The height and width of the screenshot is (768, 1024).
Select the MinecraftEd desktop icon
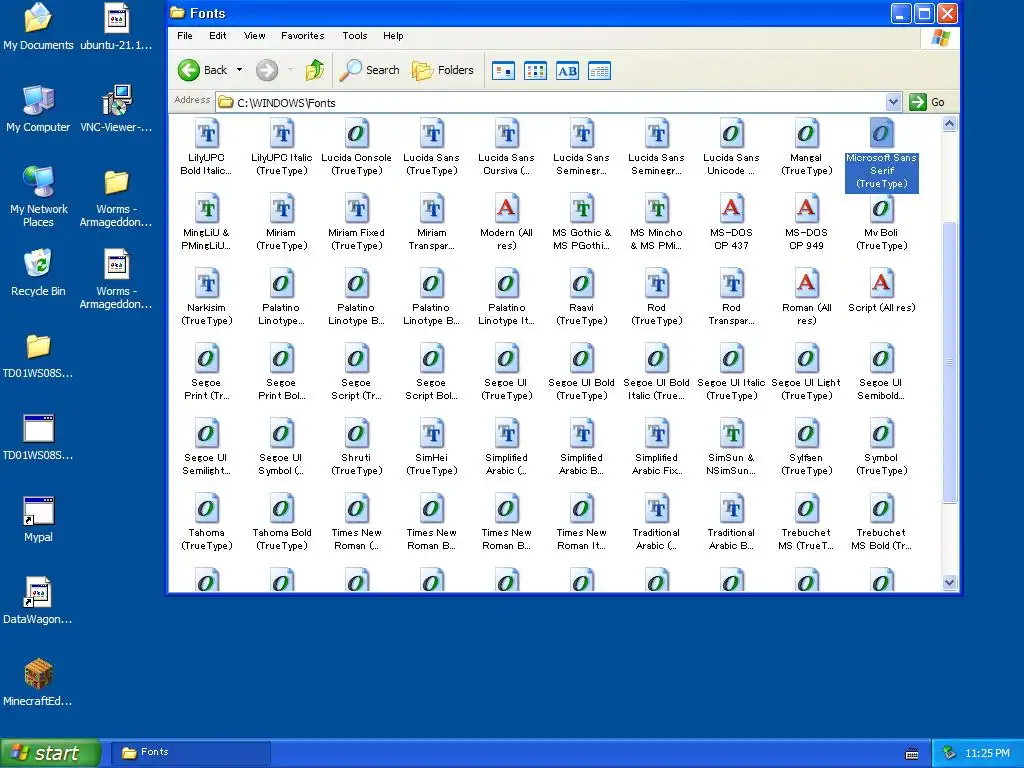click(38, 683)
